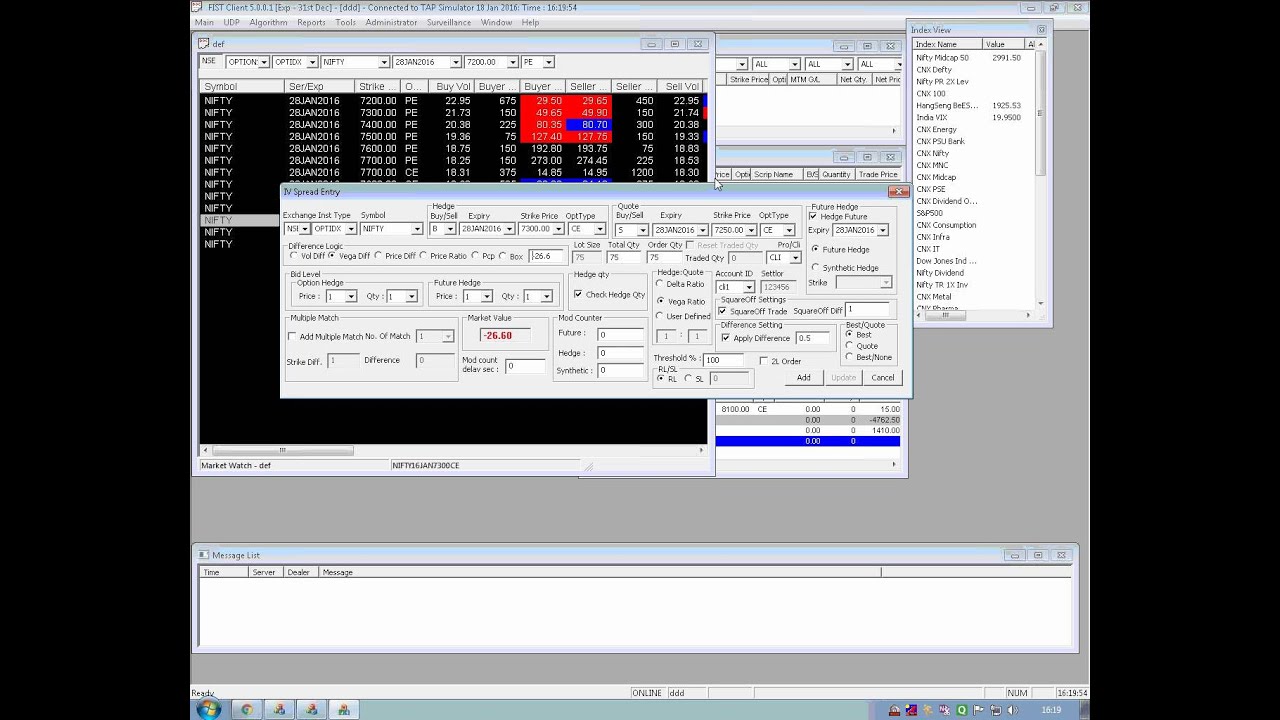Toggle the SquareOff Trade checkbox
This screenshot has height=720, width=1280.
tap(722, 311)
